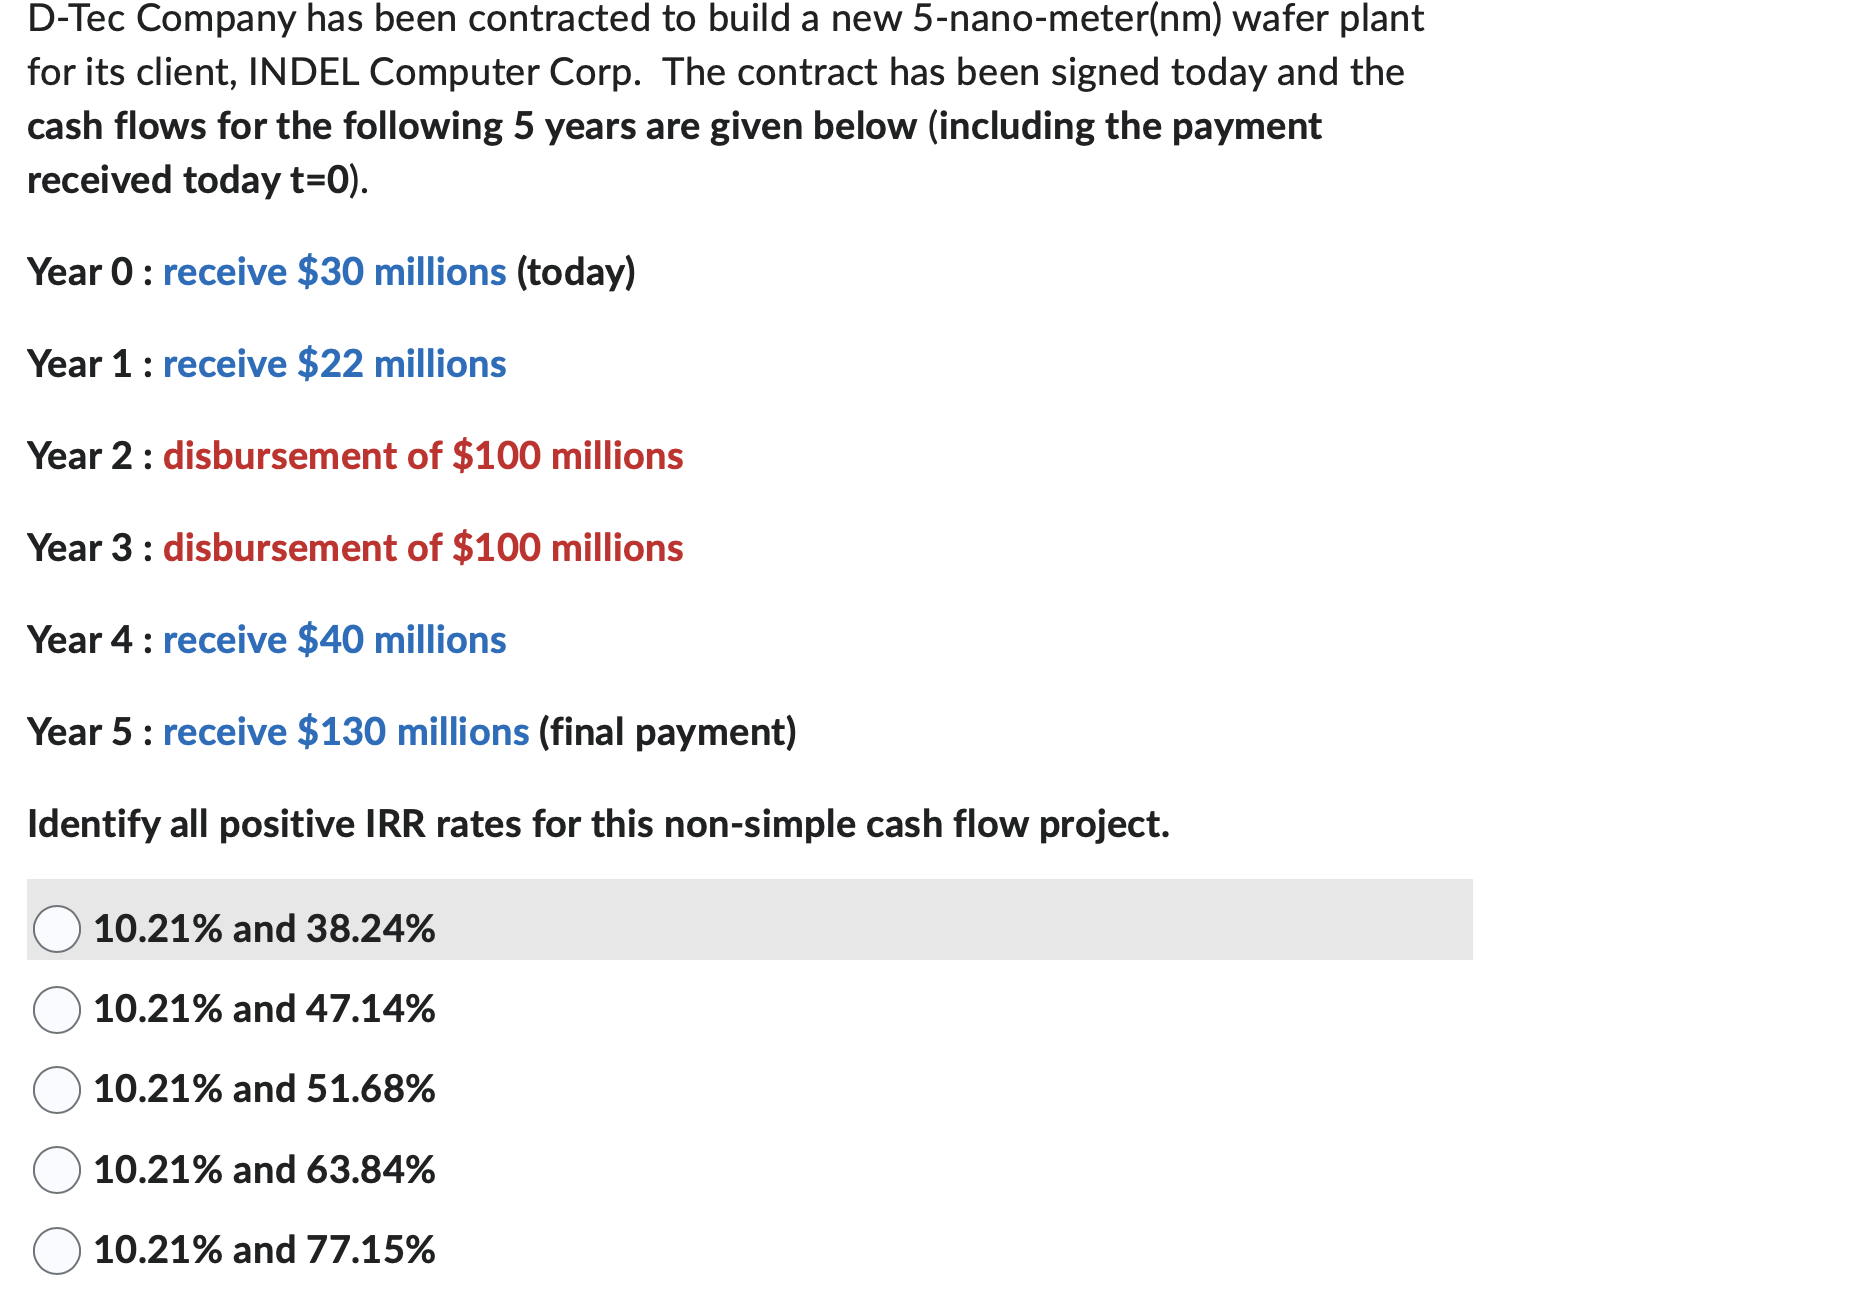1860x1296 pixels.
Task: Open the 'receive $22 millions' link
Action: pos(334,364)
